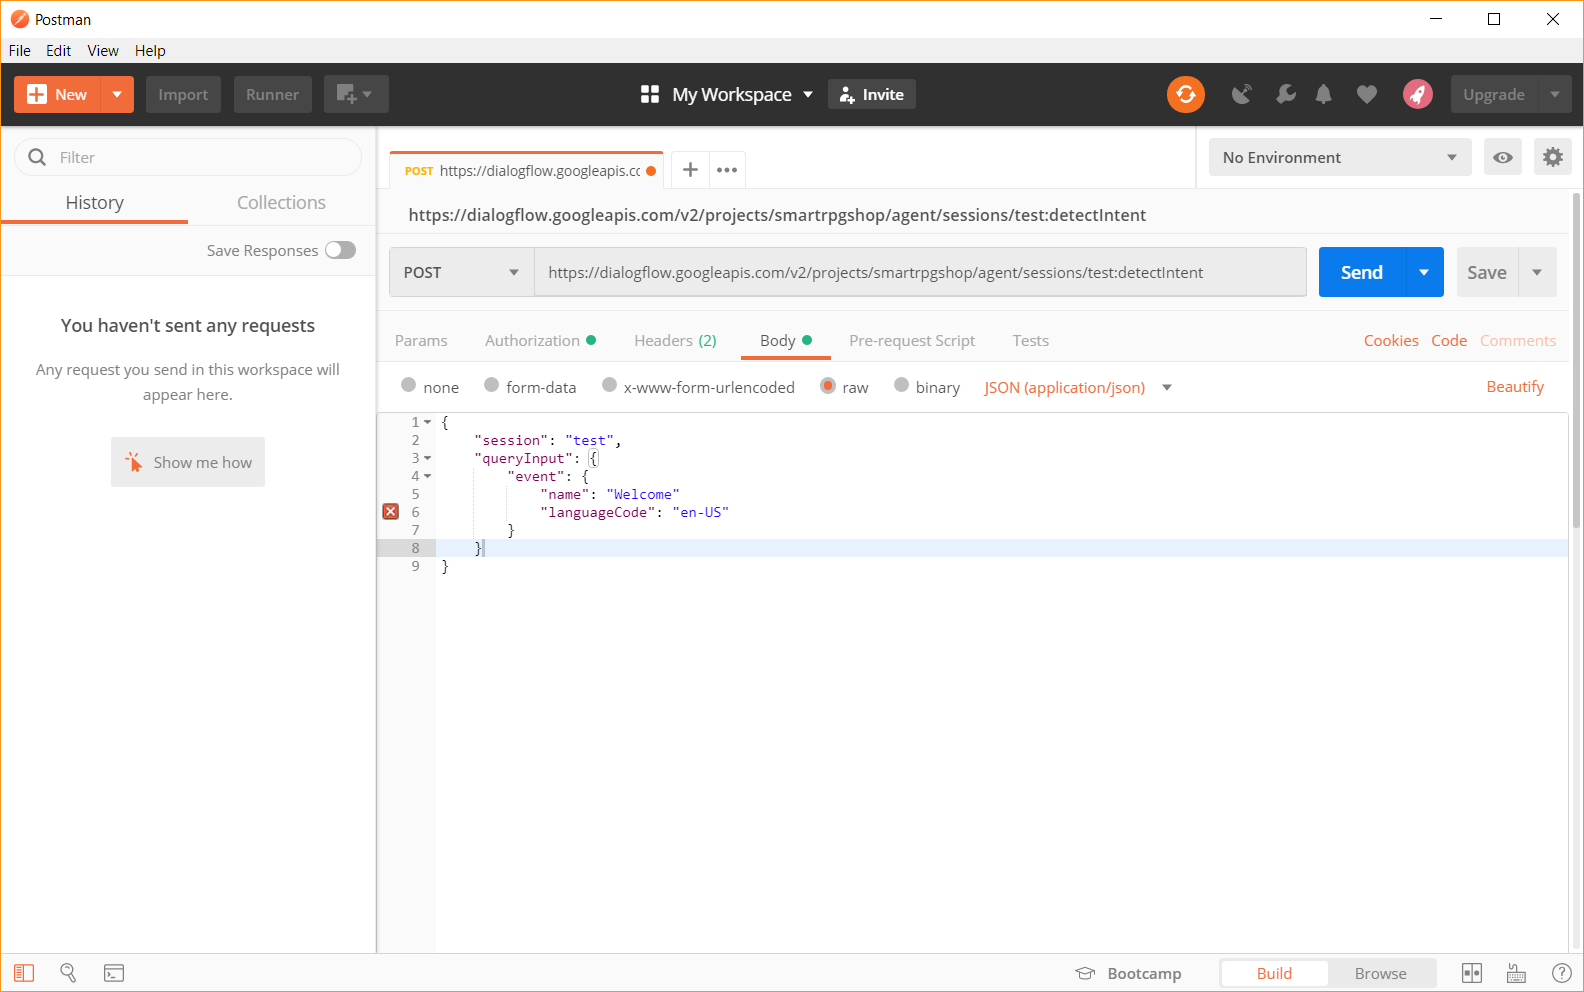Open settings wrench icon in header

point(1285,94)
